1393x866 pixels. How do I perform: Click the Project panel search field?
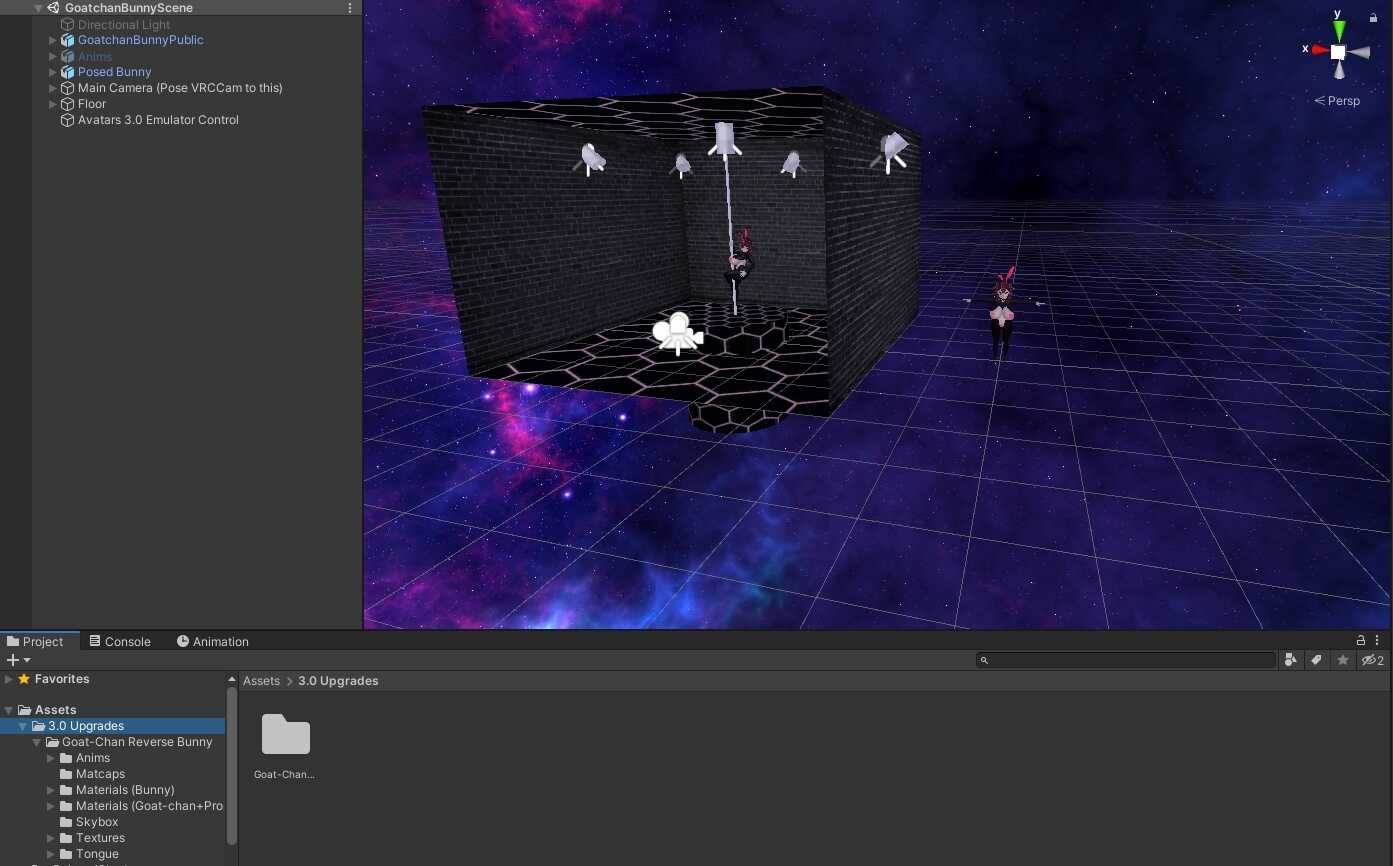[x=1126, y=660]
